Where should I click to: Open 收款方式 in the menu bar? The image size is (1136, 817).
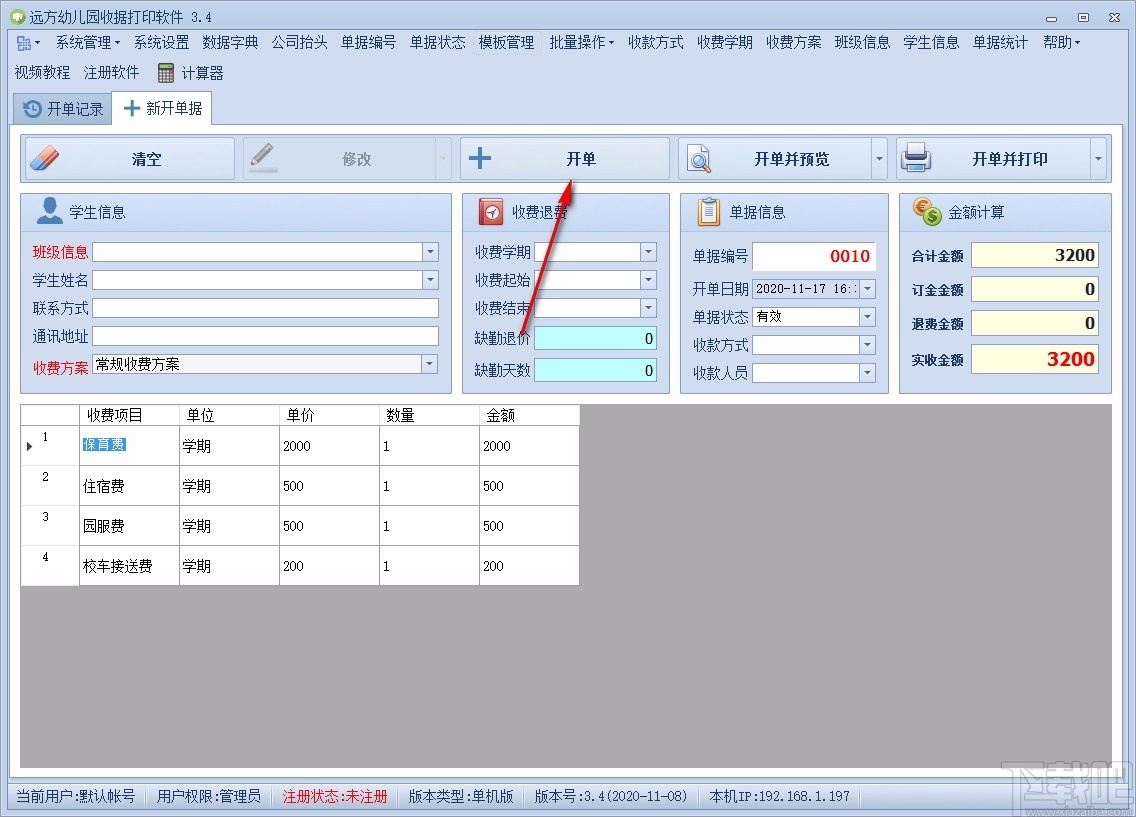point(656,43)
